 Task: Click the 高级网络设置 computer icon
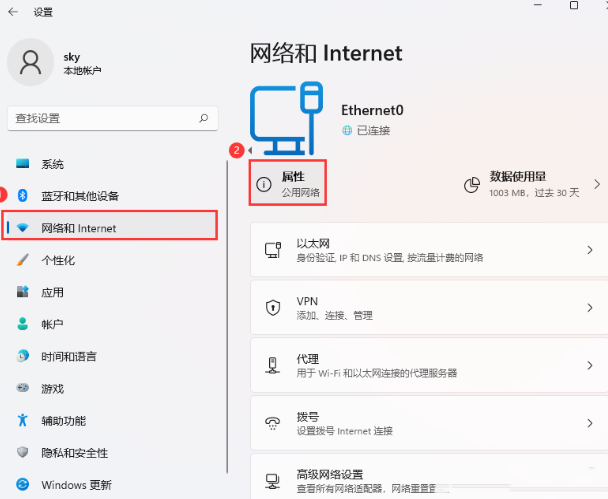[273, 481]
